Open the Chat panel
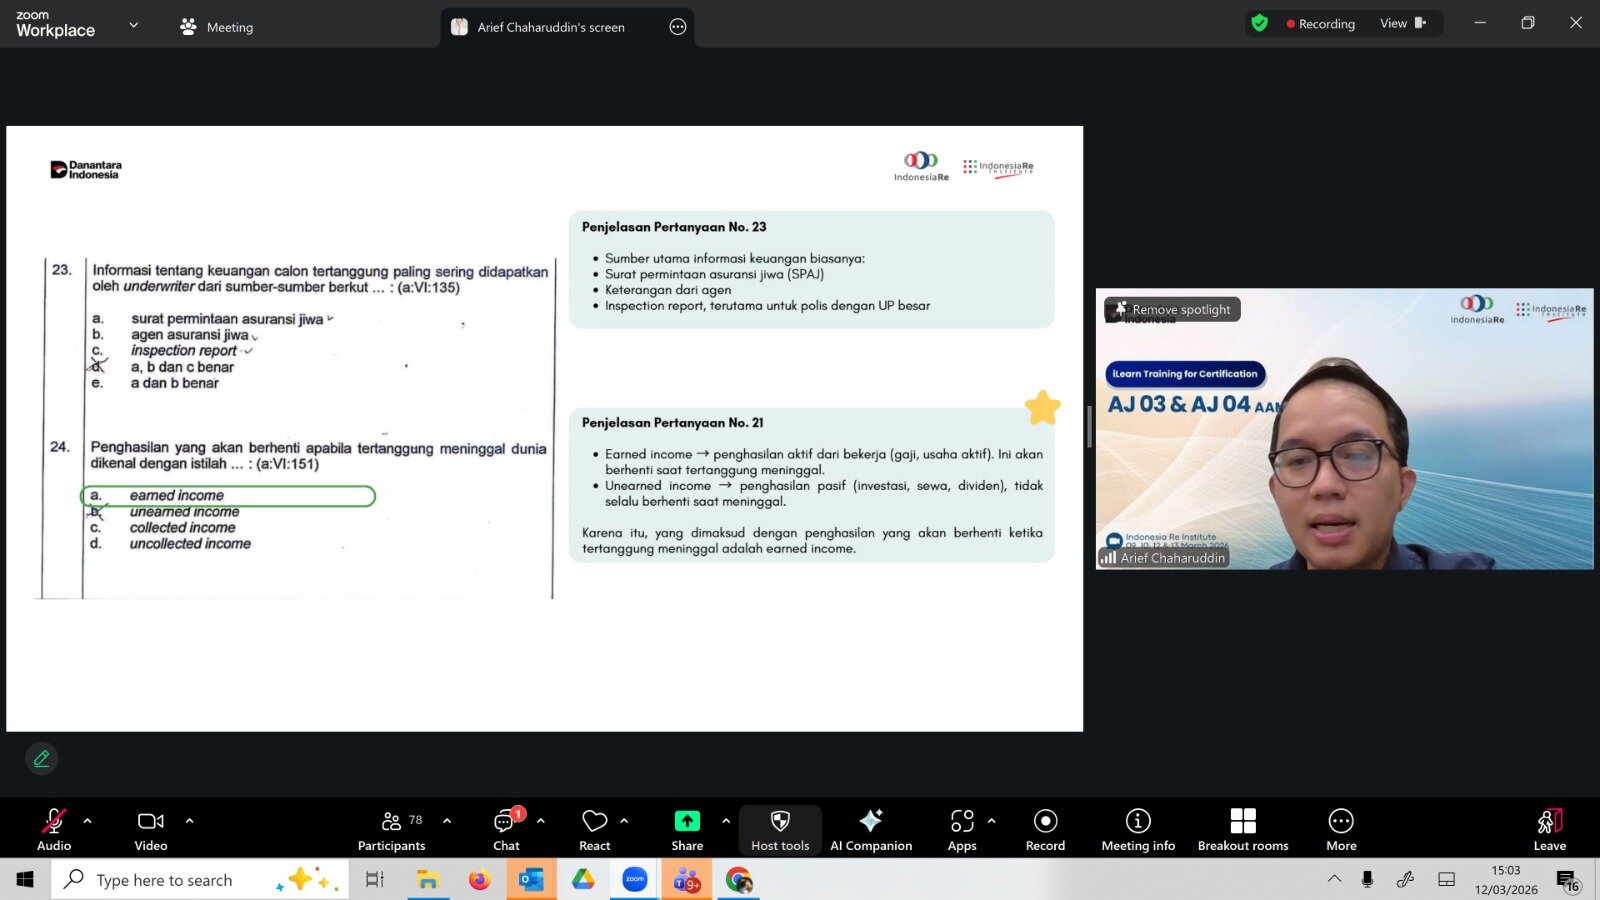The height and width of the screenshot is (900, 1600). (506, 829)
